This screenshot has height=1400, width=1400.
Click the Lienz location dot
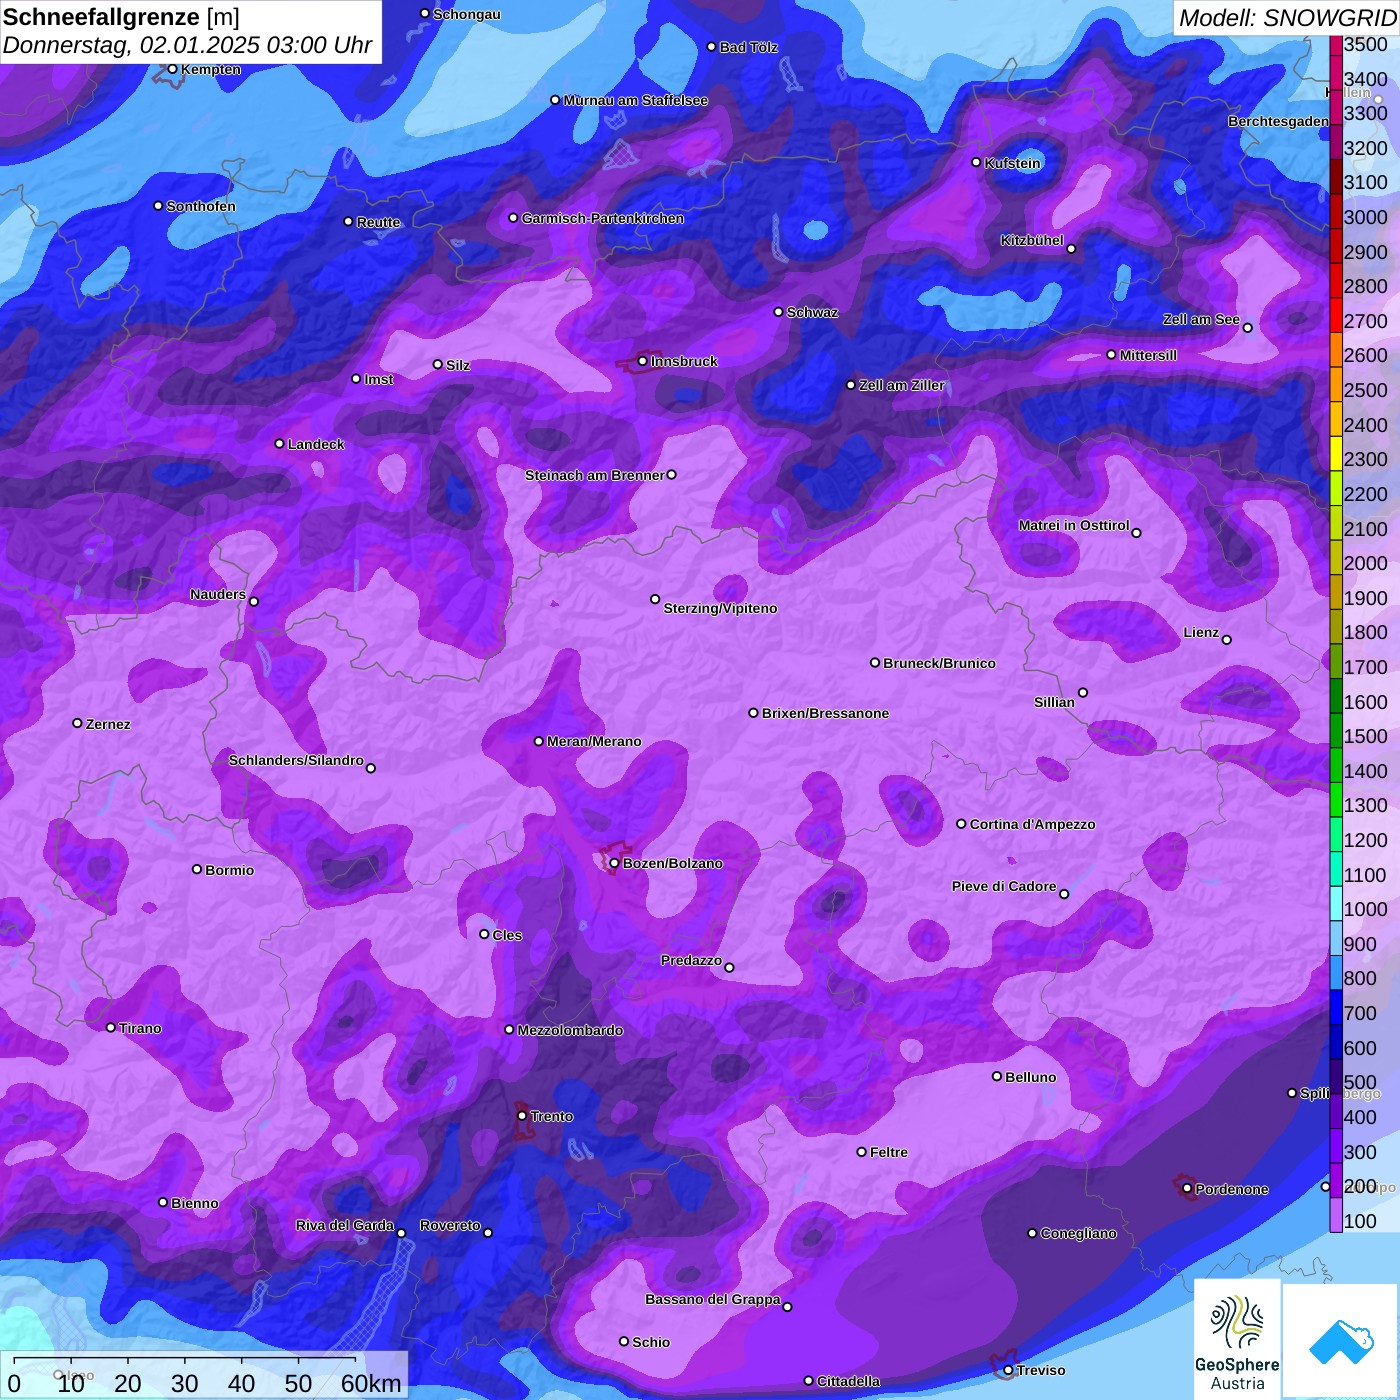click(1226, 640)
